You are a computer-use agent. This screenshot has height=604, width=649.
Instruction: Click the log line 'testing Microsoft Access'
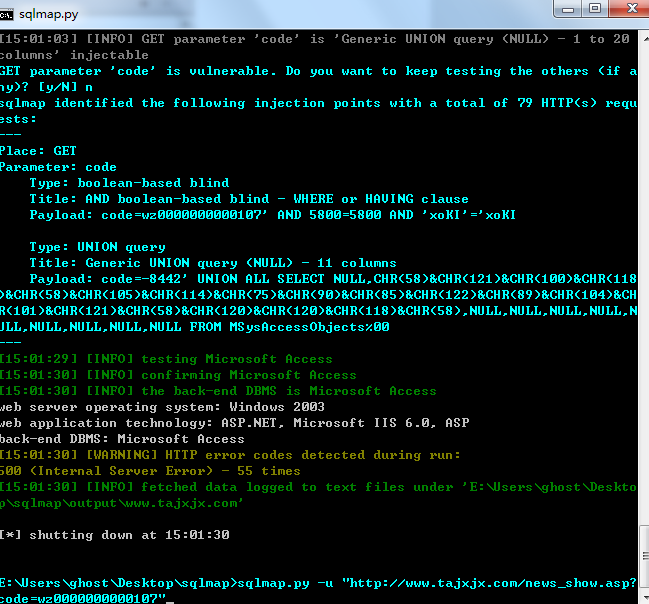[x=166, y=359]
